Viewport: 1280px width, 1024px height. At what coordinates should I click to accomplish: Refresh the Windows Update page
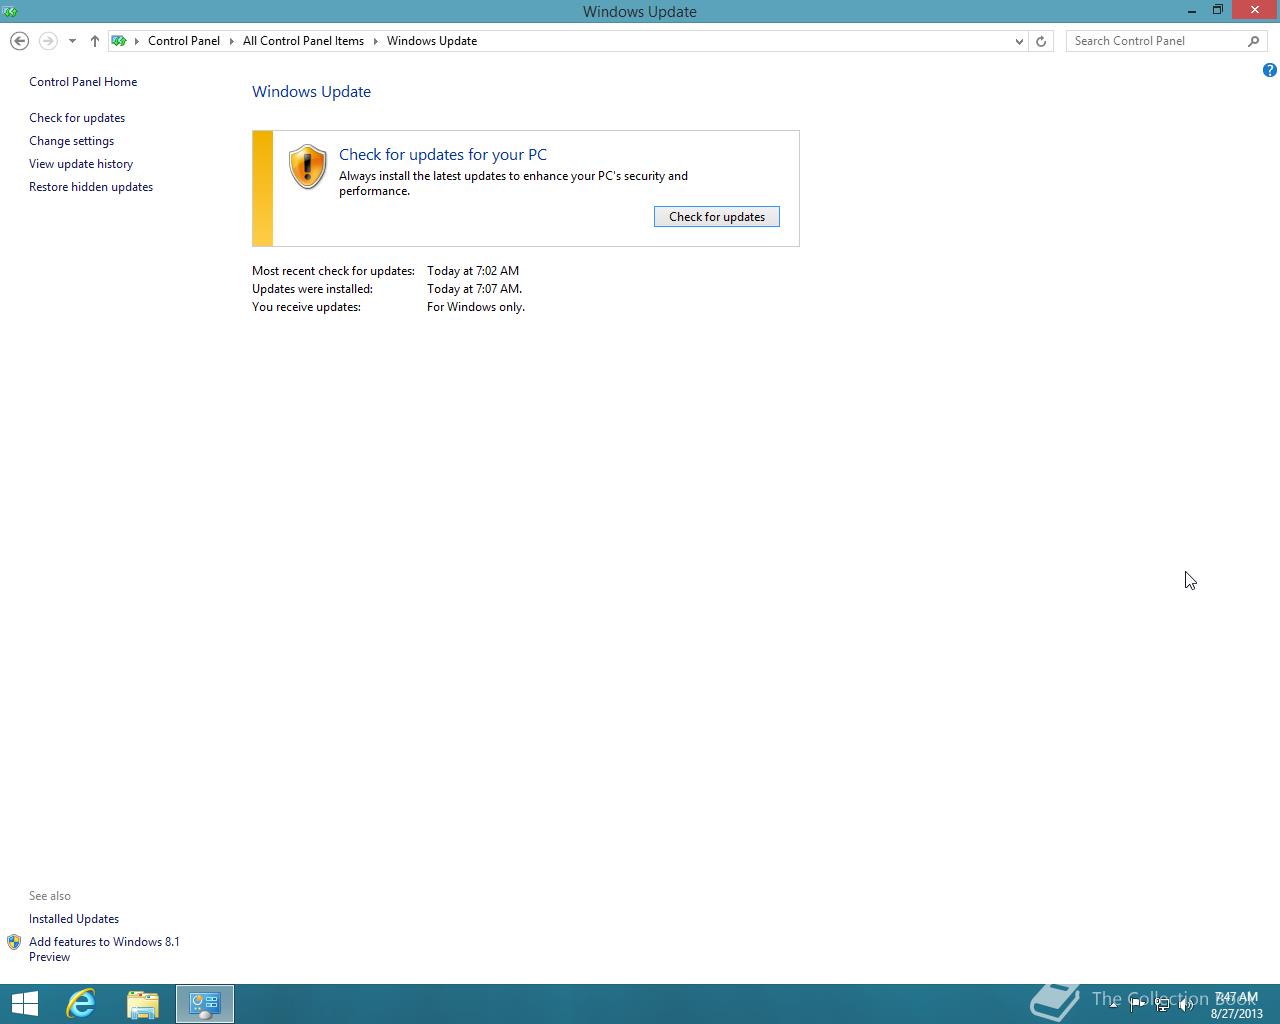pyautogui.click(x=1041, y=41)
